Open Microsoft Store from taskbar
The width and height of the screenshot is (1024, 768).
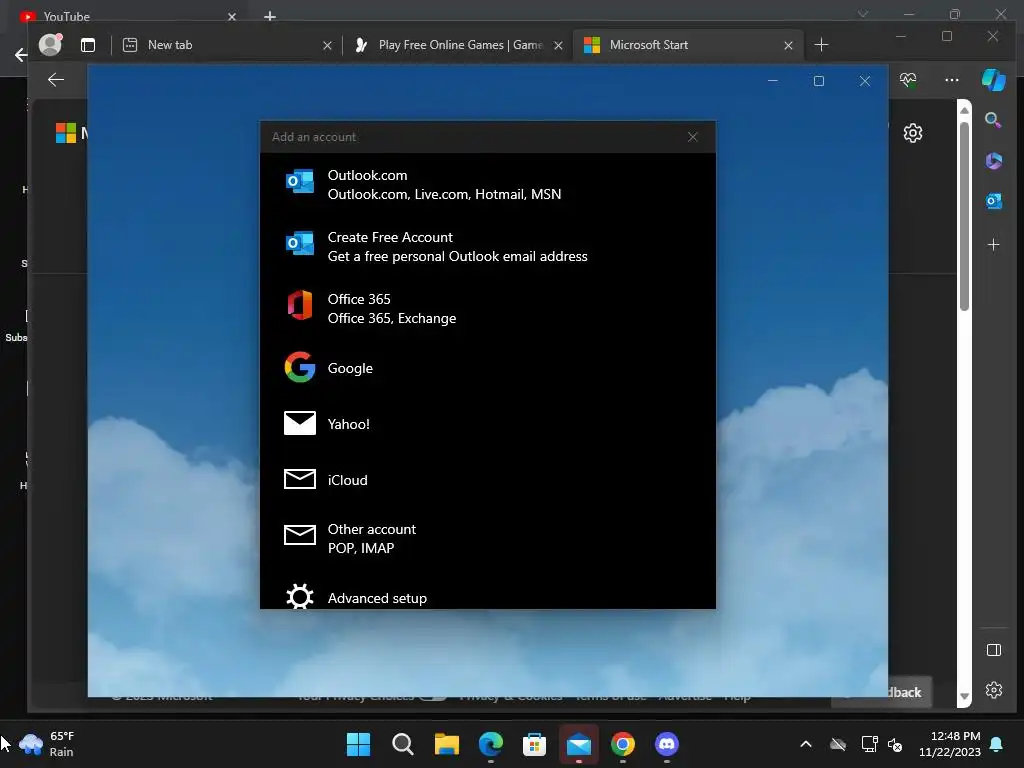pos(534,744)
